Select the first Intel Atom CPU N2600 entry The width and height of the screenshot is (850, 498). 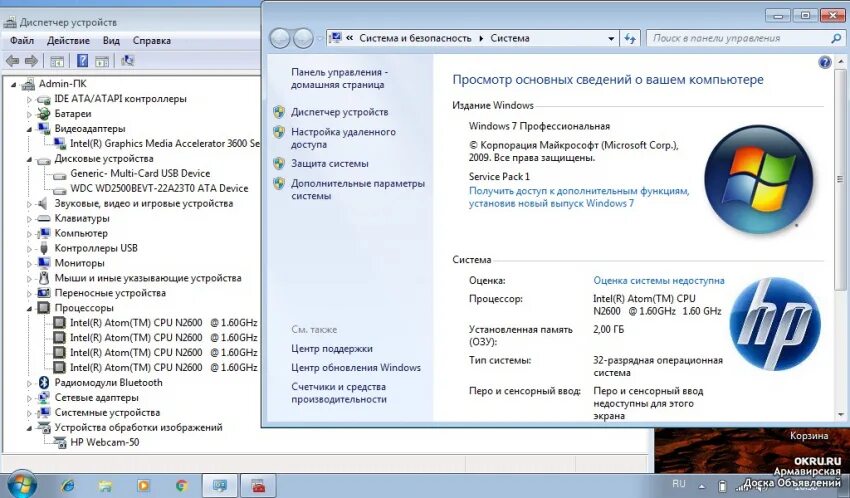click(163, 323)
